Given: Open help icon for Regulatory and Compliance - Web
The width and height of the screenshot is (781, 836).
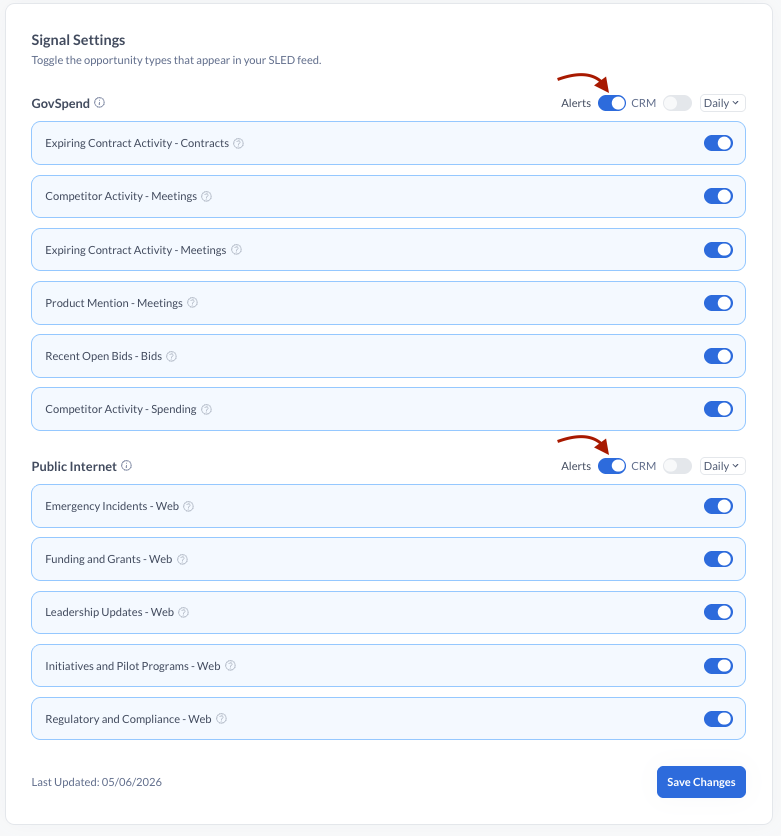Looking at the screenshot, I should click(x=222, y=719).
